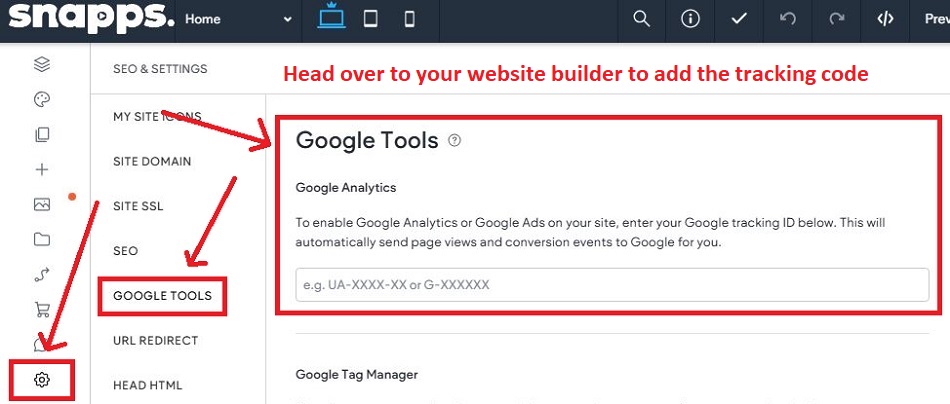Open the Home page dropdown
This screenshot has width=950, height=404.
239,19
